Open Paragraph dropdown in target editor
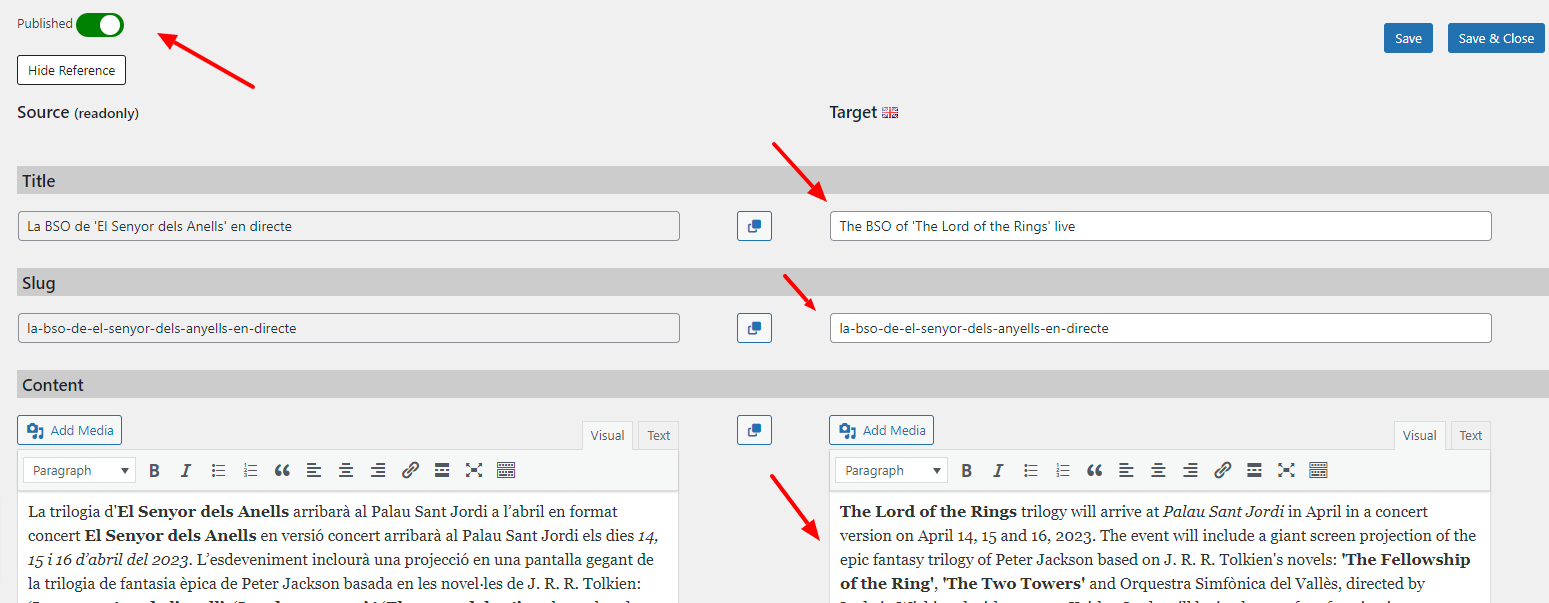Screen dimensions: 1549x603 click(891, 470)
